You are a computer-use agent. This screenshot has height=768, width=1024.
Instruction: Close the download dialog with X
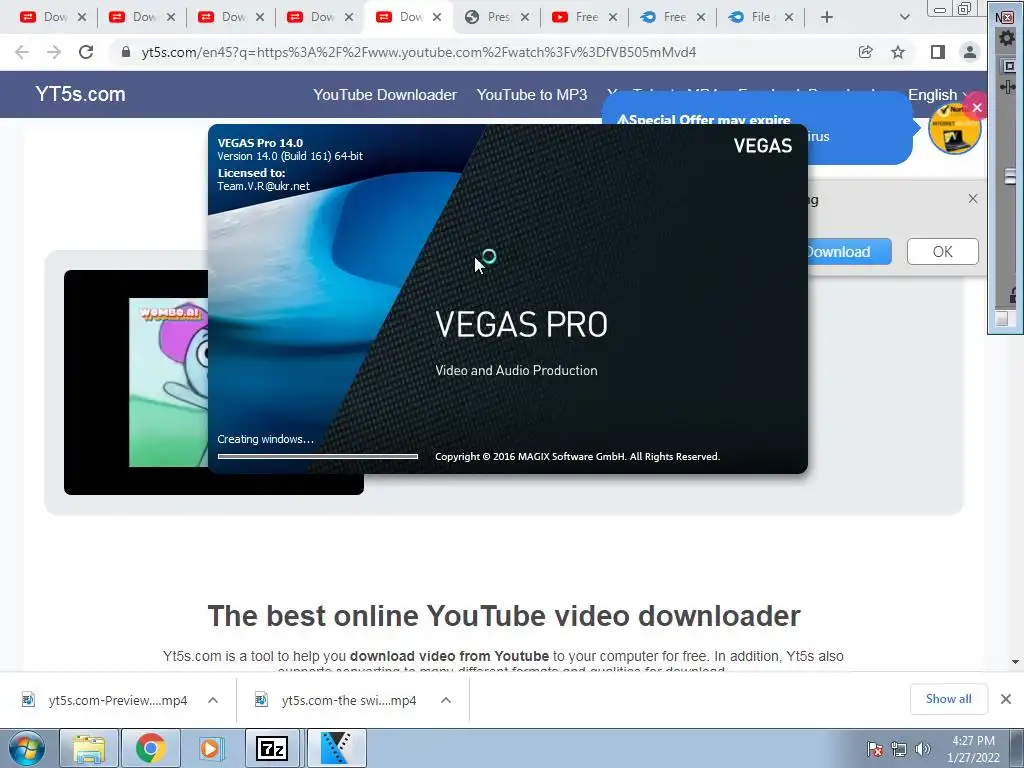point(972,199)
